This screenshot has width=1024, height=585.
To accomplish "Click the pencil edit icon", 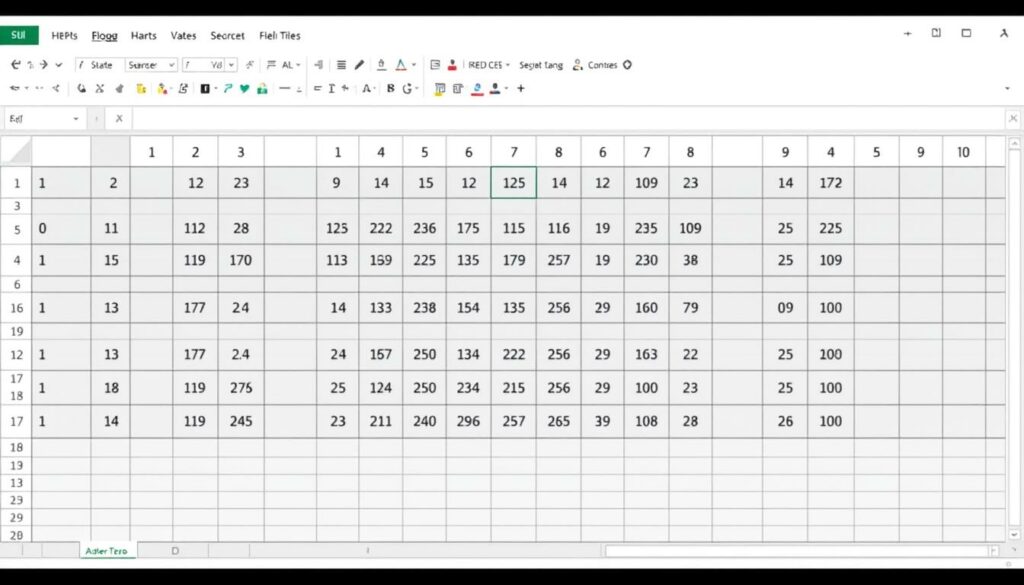I will pos(359,65).
